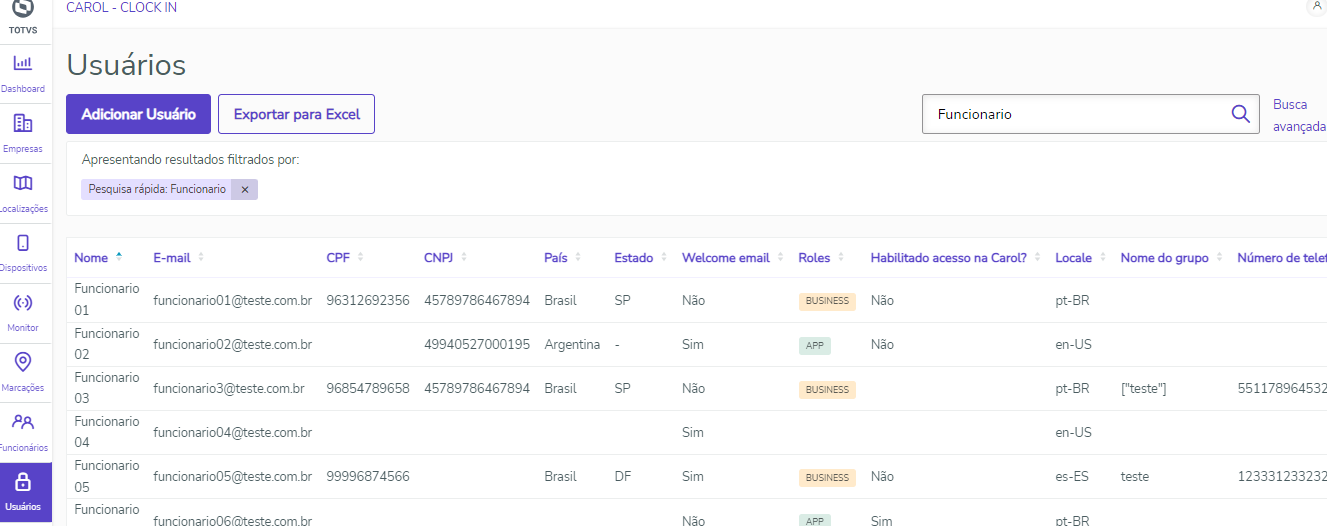
Task: Click Exportar para Excel button
Action: point(296,114)
